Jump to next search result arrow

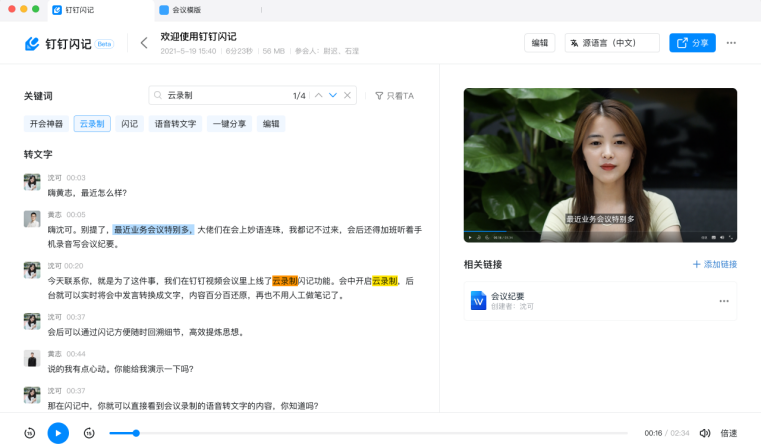(x=333, y=95)
